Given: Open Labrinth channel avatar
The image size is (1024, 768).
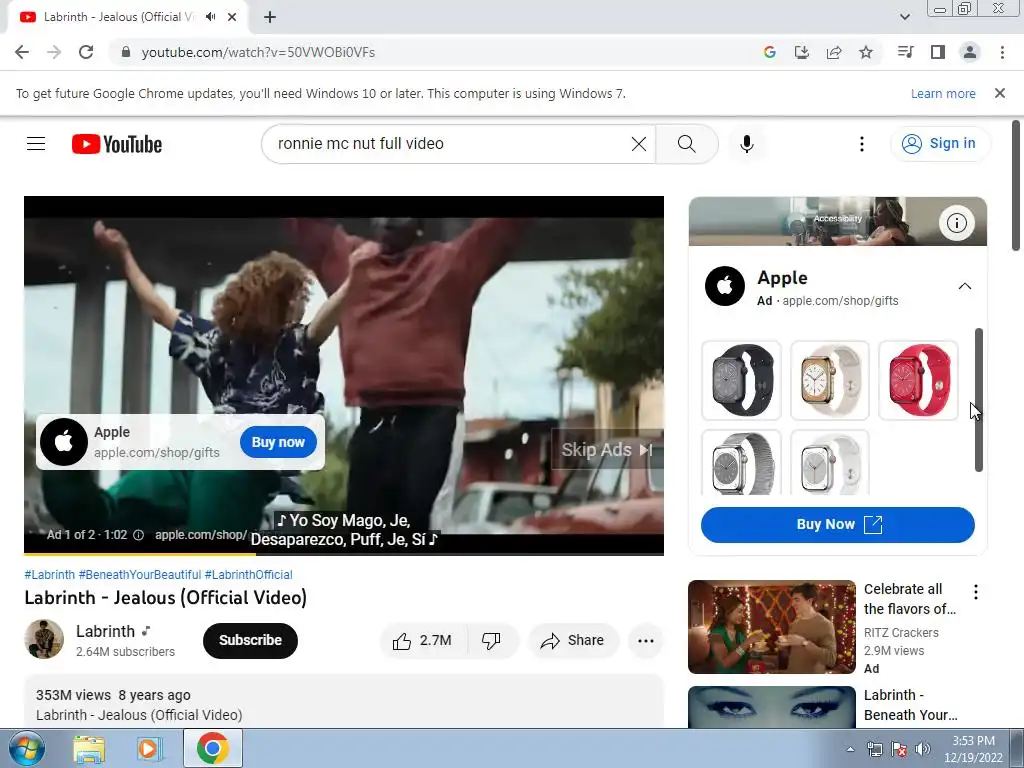Looking at the screenshot, I should (44, 639).
